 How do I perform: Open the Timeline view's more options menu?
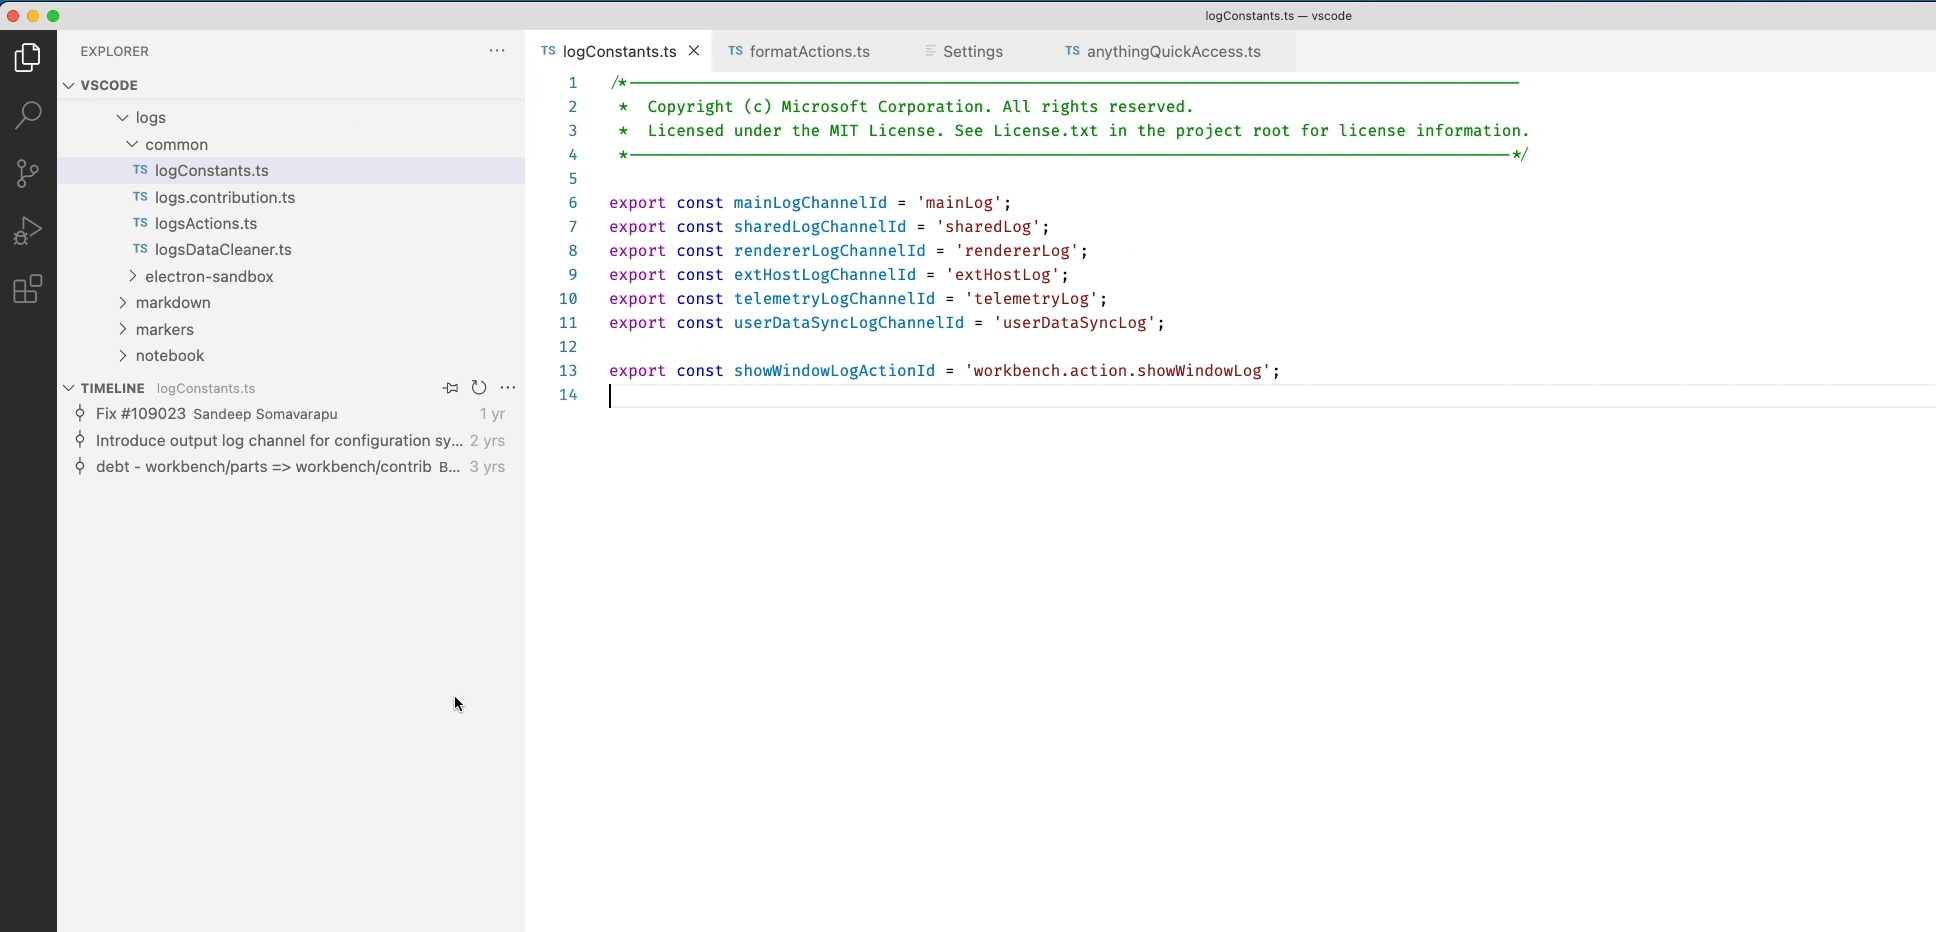[509, 388]
